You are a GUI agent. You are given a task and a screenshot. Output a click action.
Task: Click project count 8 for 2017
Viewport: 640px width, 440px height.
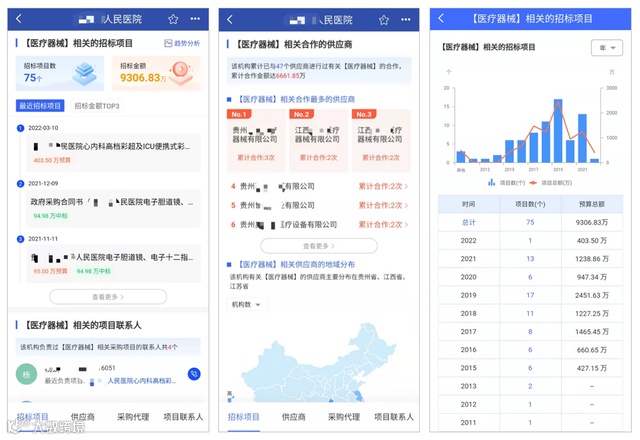point(530,331)
